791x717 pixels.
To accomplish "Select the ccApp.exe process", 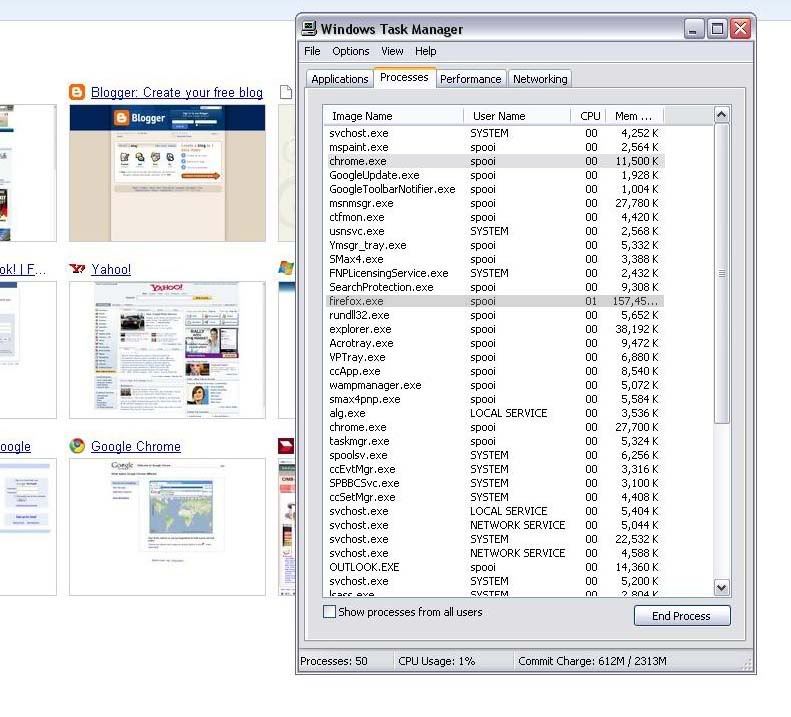I will (x=494, y=371).
